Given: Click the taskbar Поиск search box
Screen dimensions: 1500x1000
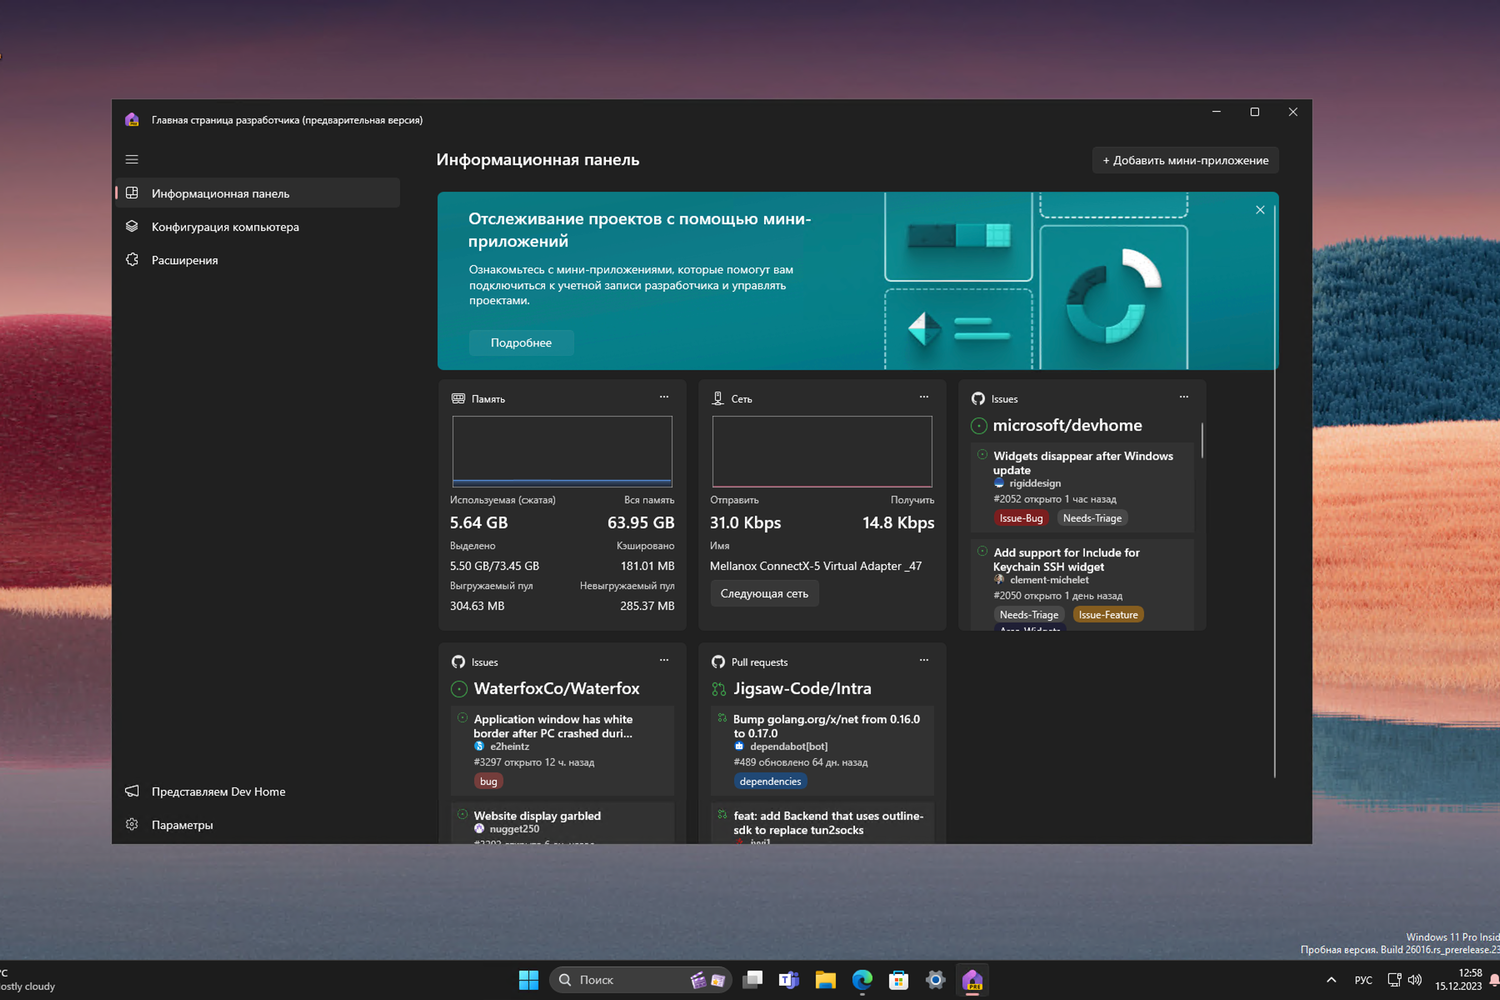Looking at the screenshot, I should coord(640,980).
